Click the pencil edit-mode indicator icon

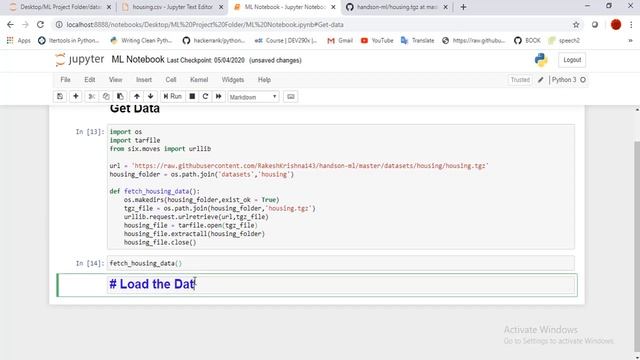click(x=540, y=80)
